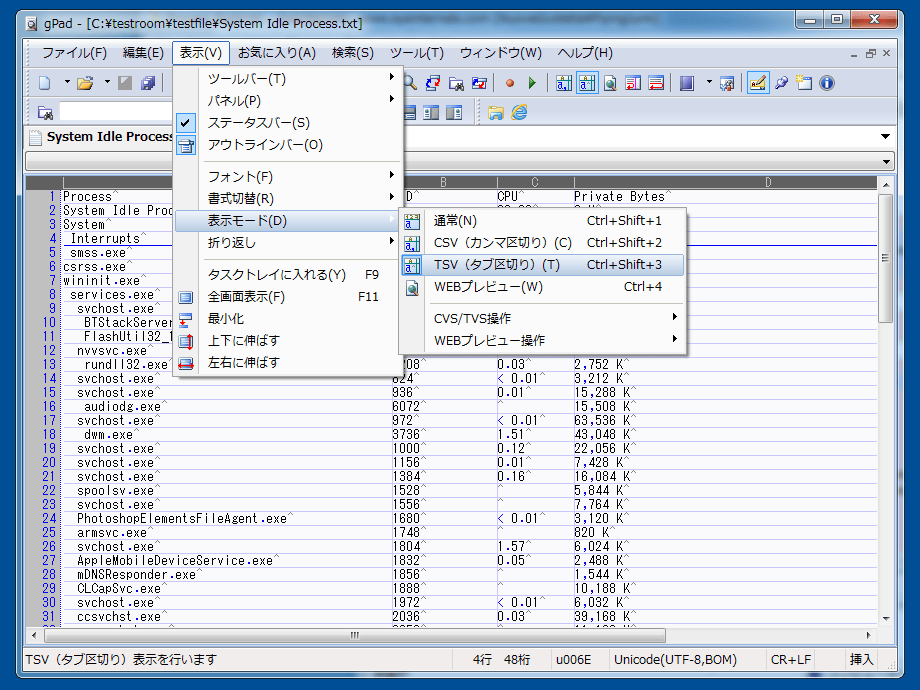Expand the パネル(P) submenu
The width and height of the screenshot is (920, 690).
[289, 100]
